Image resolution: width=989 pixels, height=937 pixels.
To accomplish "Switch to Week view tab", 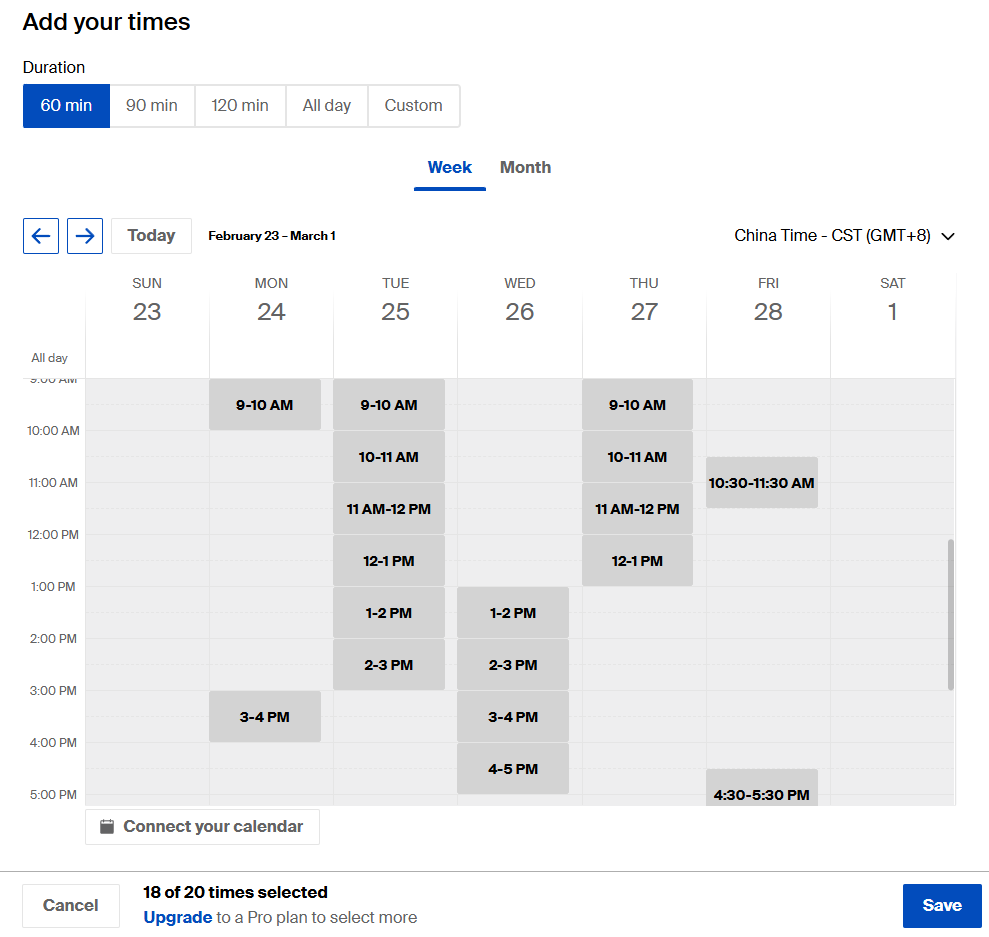I will [450, 168].
